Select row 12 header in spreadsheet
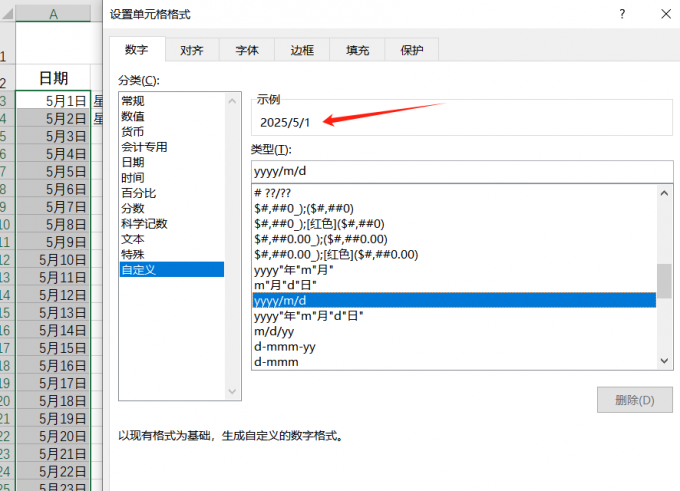 (7, 260)
